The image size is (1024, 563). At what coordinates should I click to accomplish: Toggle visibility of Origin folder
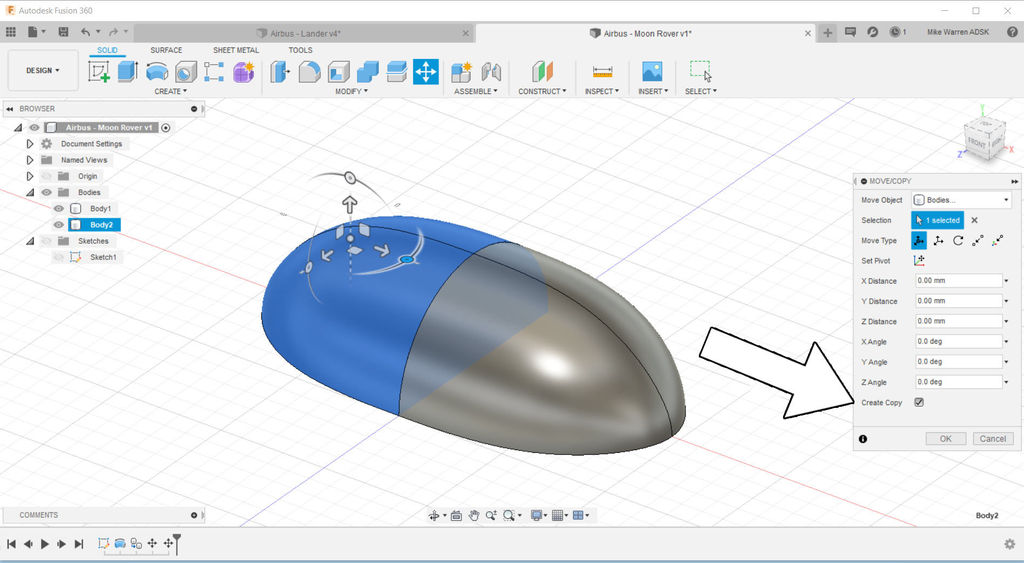click(46, 176)
